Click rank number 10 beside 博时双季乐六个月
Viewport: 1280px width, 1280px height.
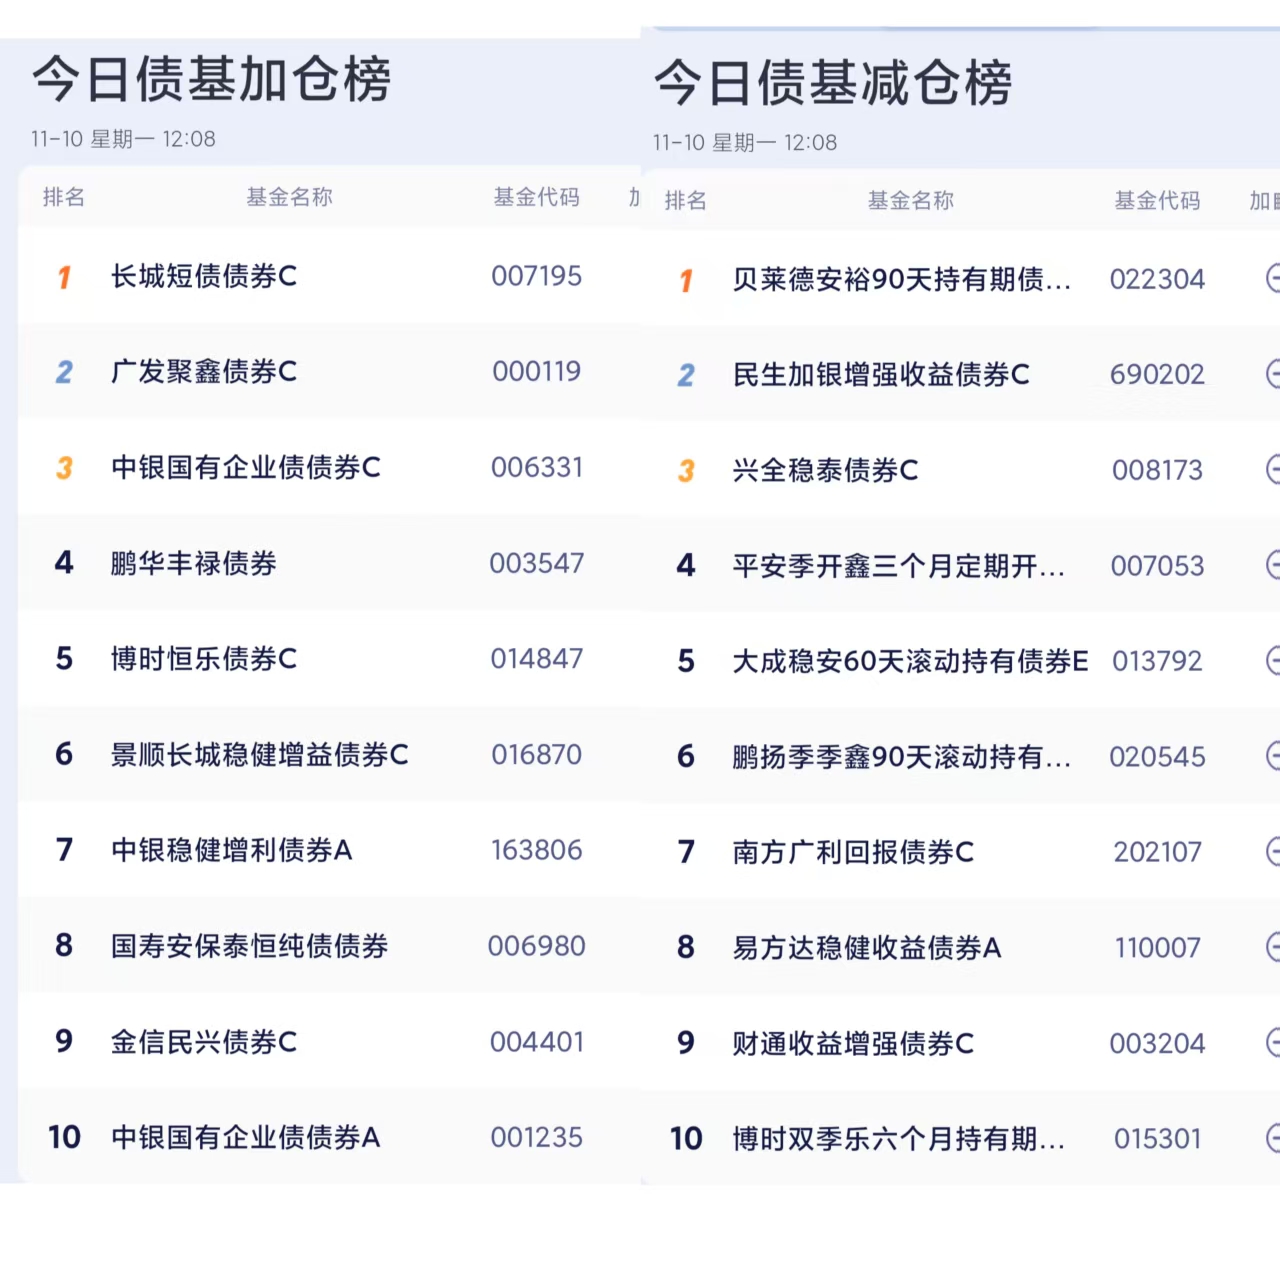tap(686, 1139)
